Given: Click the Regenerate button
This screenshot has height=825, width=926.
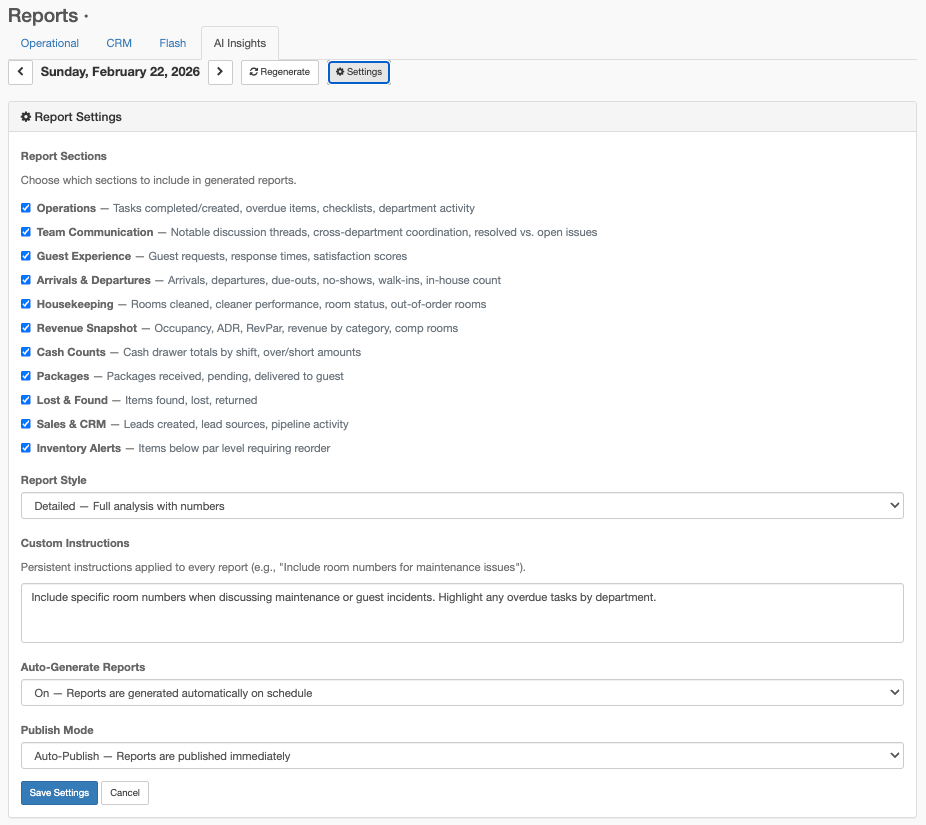Looking at the screenshot, I should coord(280,72).
